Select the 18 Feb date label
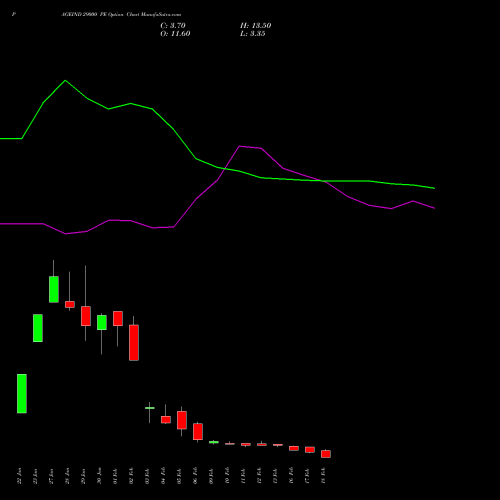The width and height of the screenshot is (500, 500). 323,476
